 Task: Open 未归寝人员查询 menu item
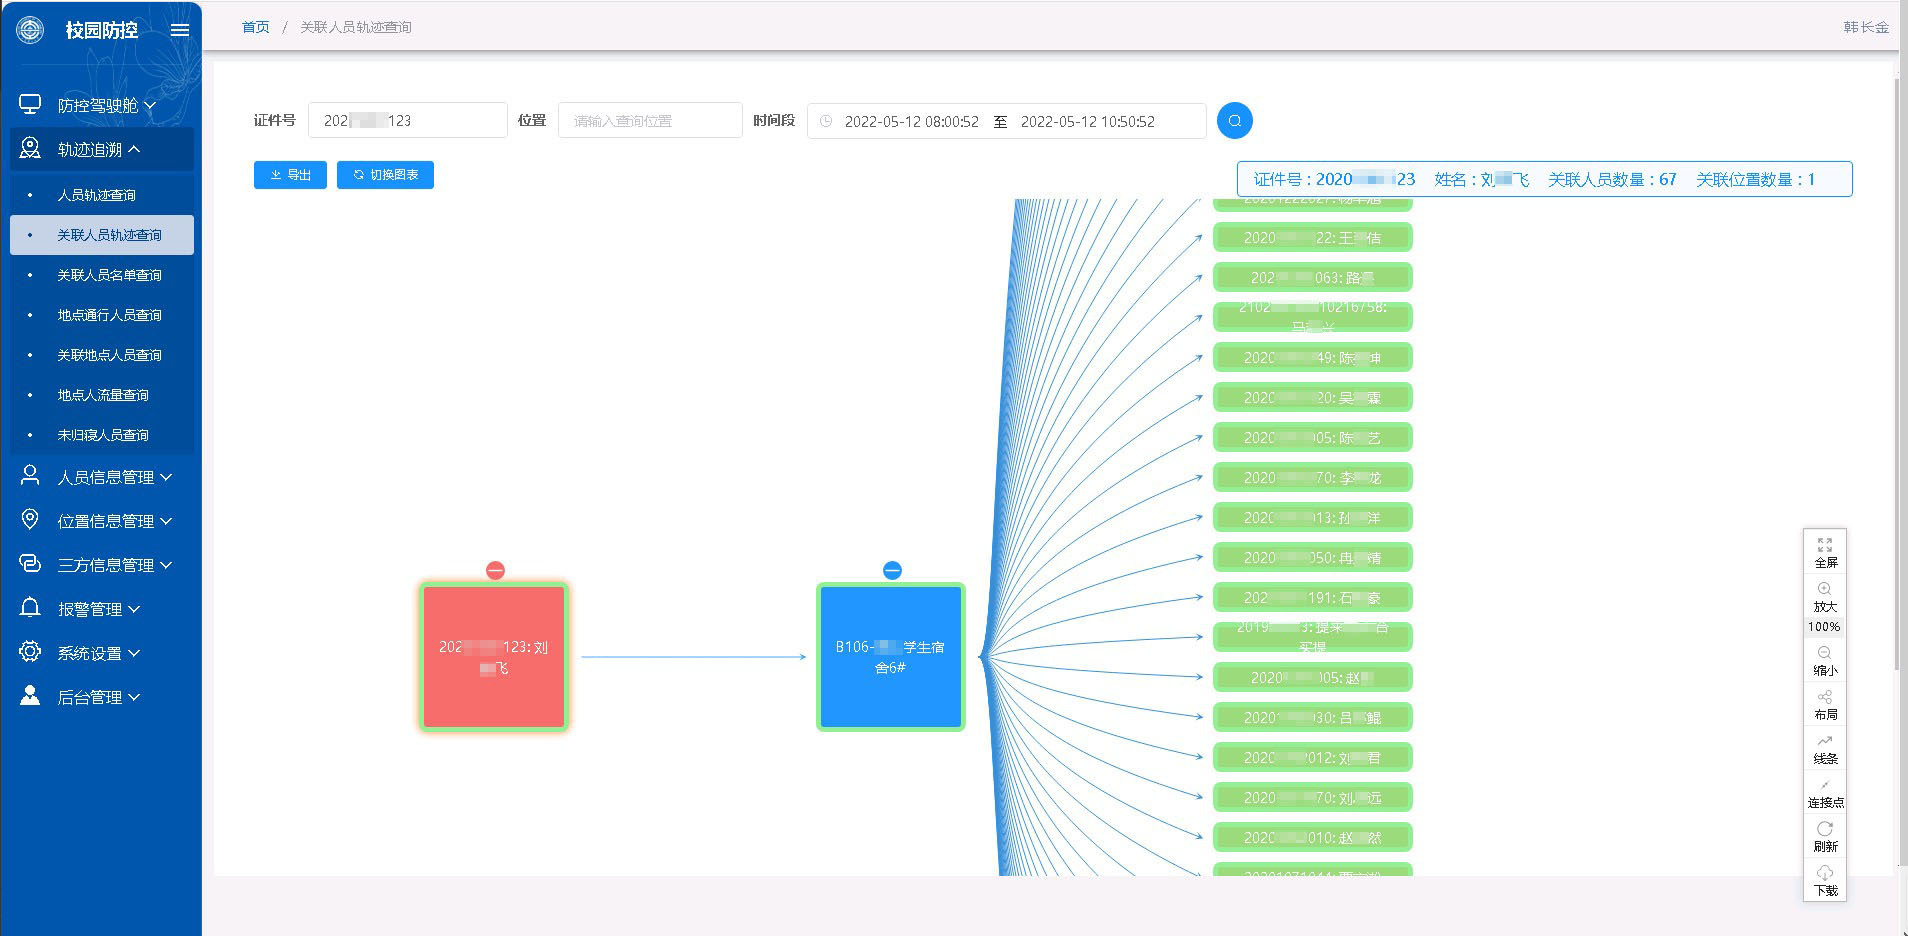pyautogui.click(x=103, y=435)
